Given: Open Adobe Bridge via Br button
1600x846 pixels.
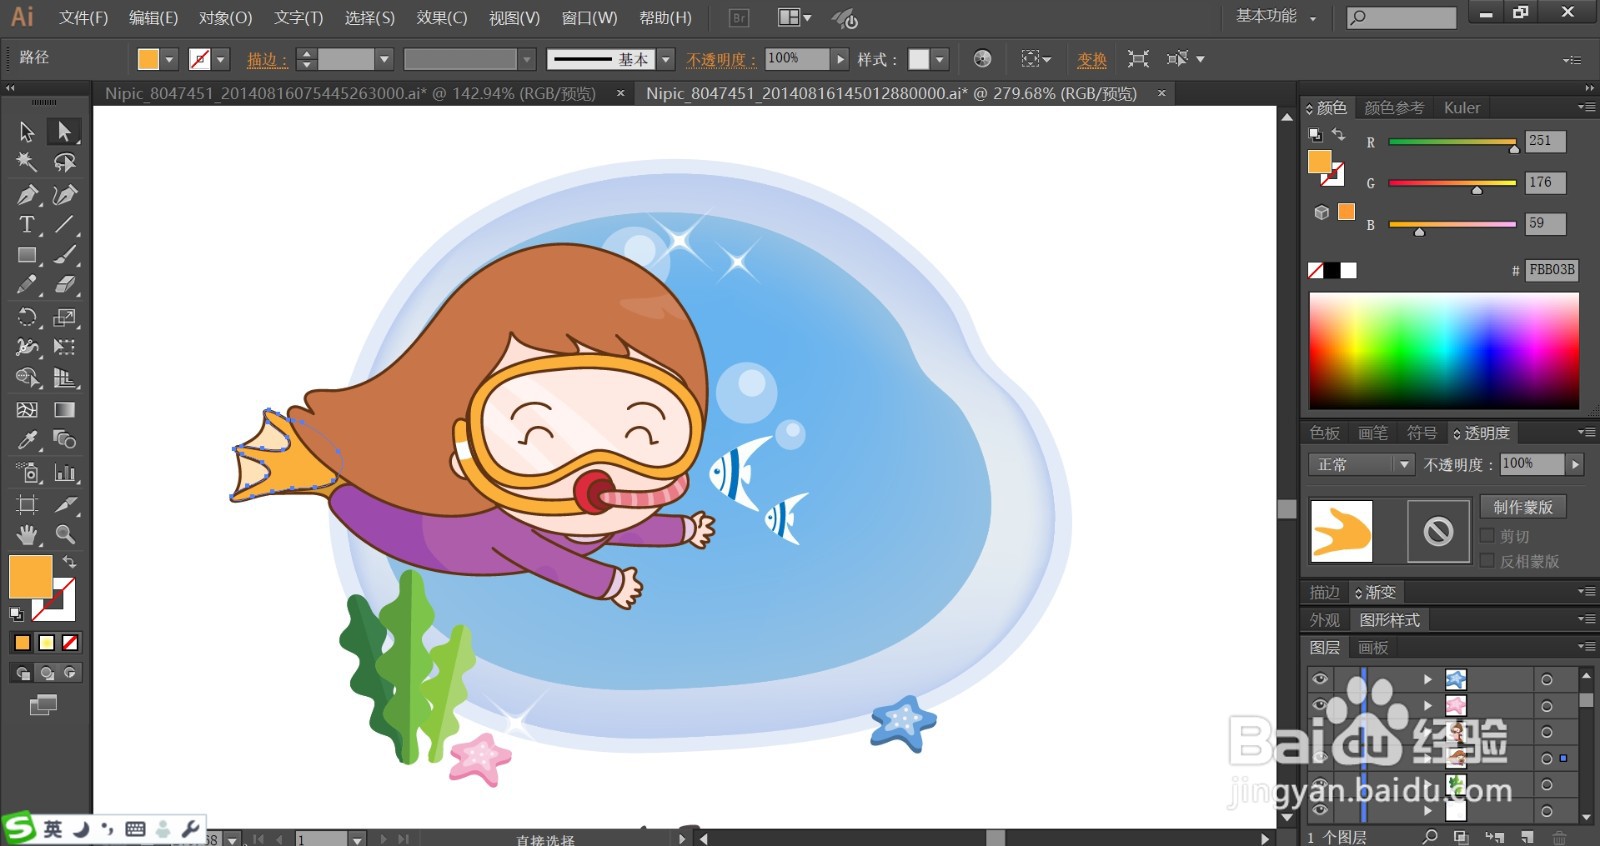Looking at the screenshot, I should 739,18.
